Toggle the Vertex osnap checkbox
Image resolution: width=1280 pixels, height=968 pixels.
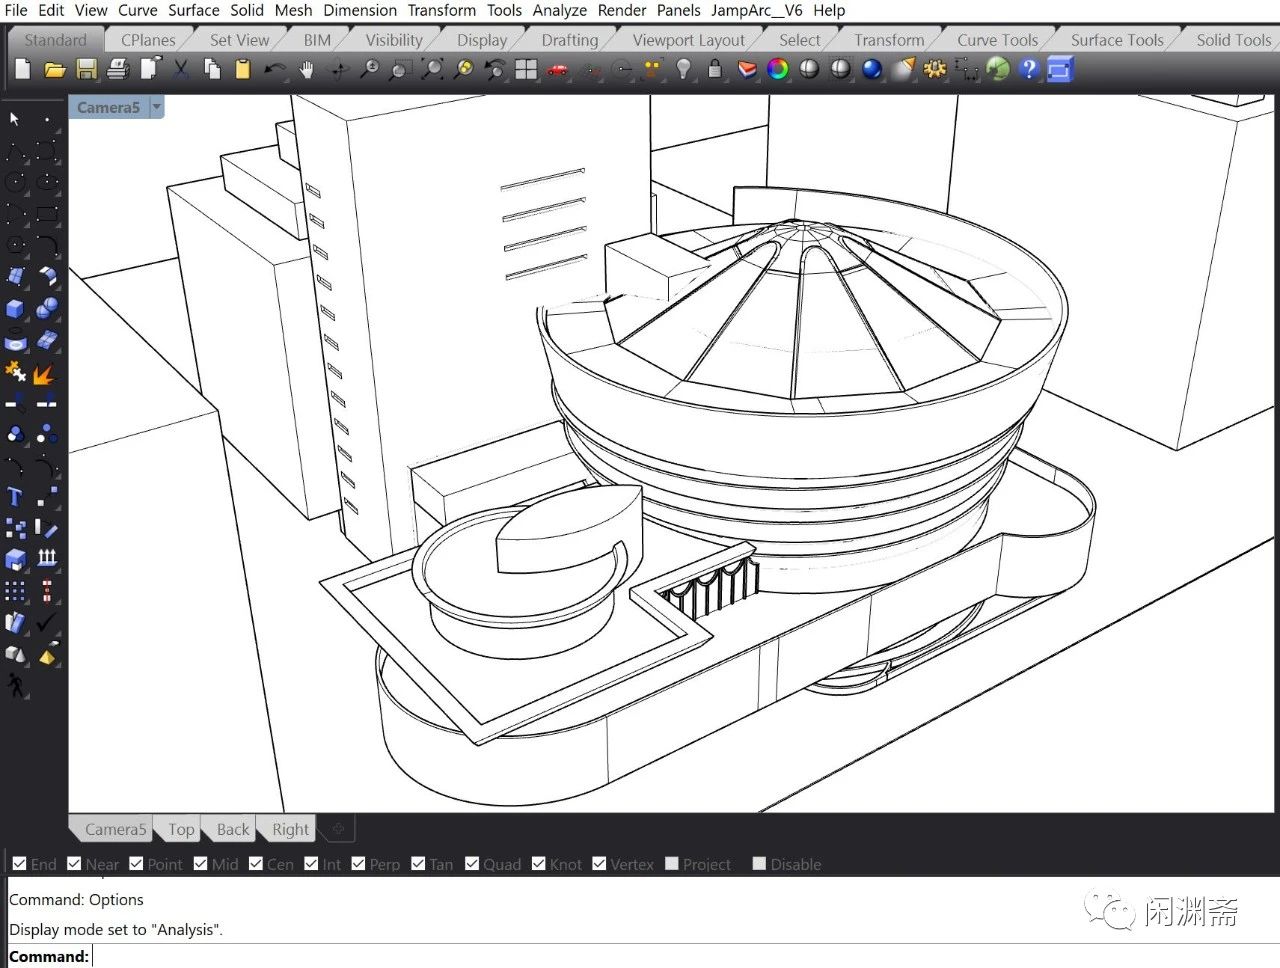[599, 864]
